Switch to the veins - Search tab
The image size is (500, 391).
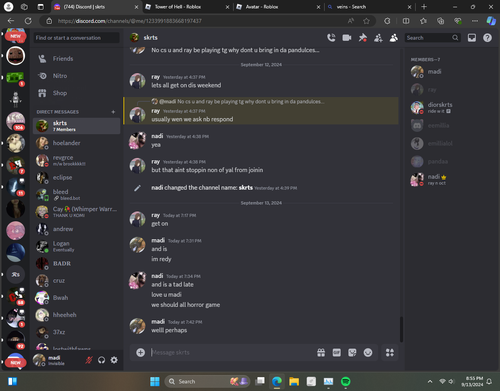[x=369, y=7]
